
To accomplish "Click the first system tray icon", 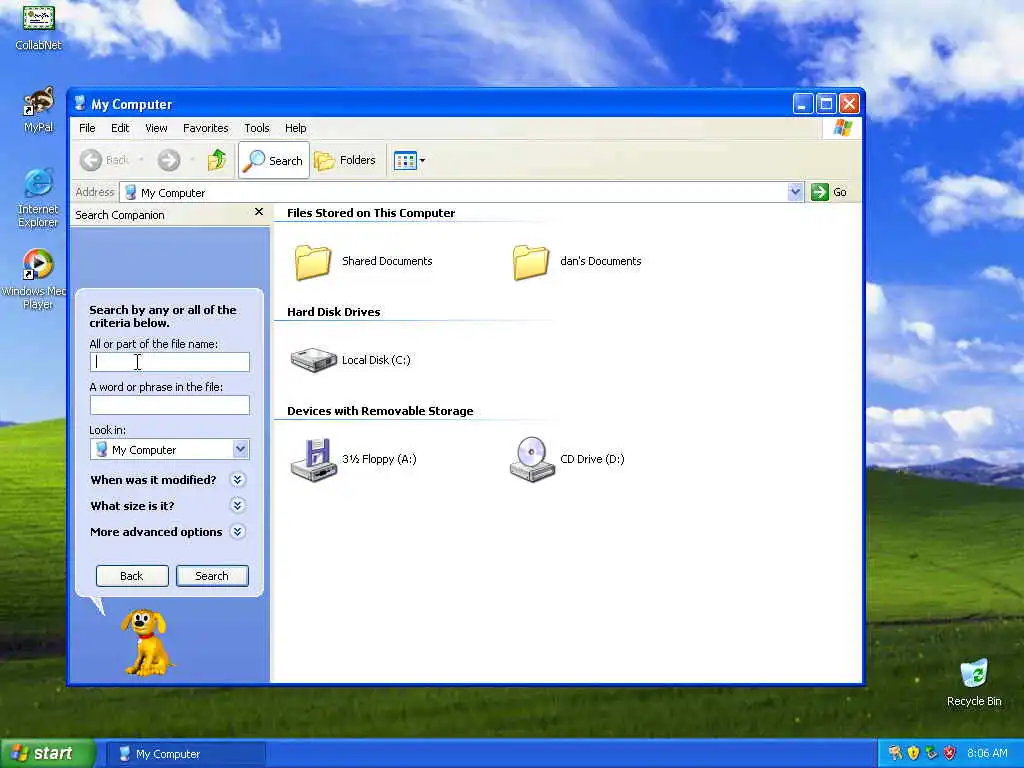I will (x=895, y=753).
